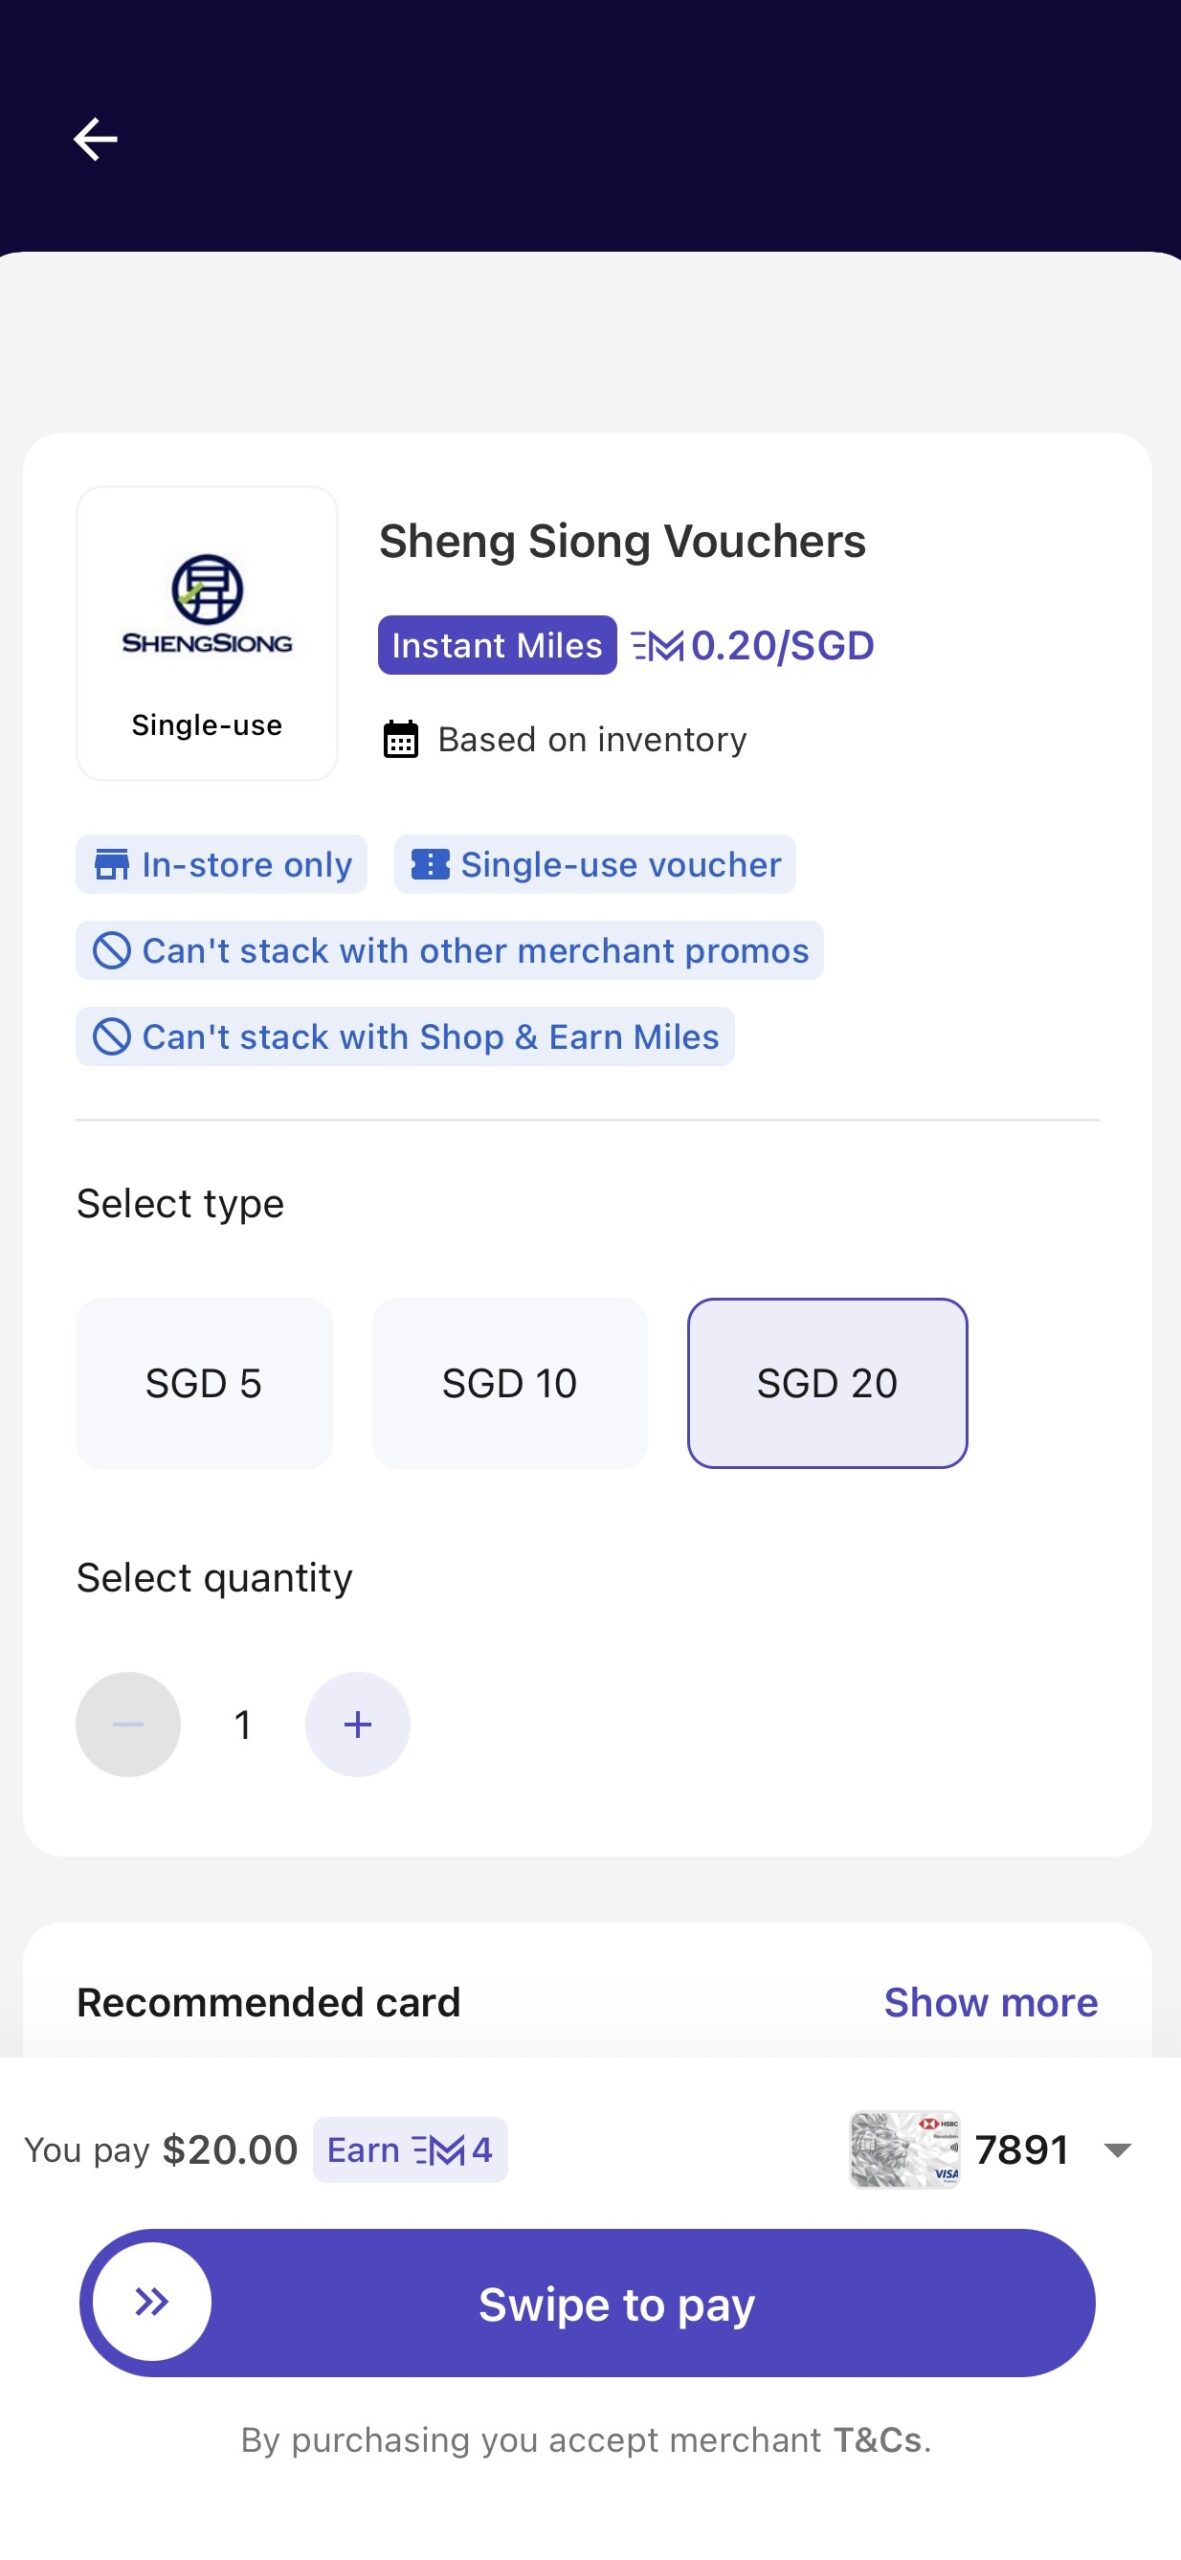Expand the card dropdown arrow beside 7891
The height and width of the screenshot is (2560, 1181).
(1117, 2150)
